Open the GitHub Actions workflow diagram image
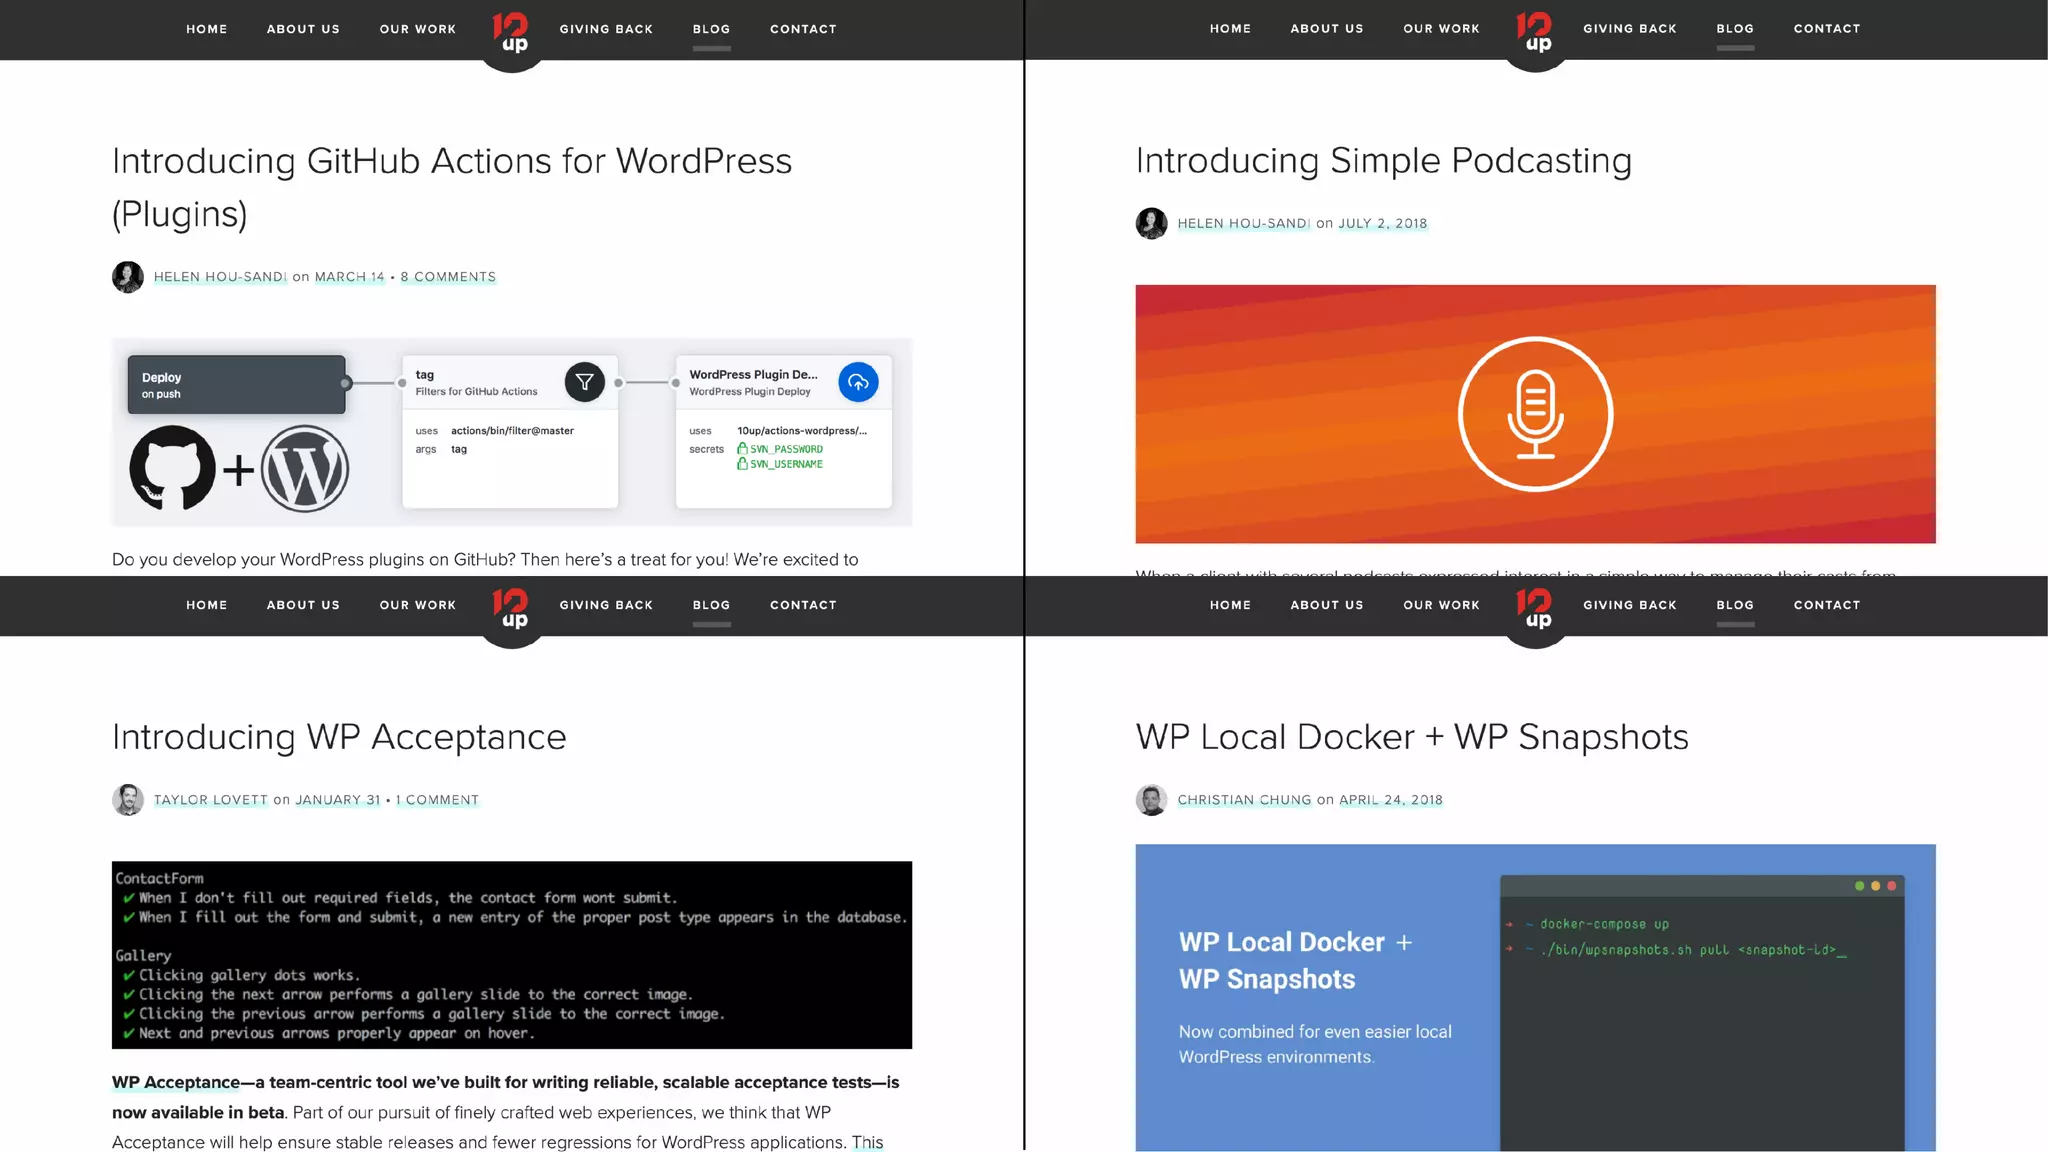The width and height of the screenshot is (2048, 1152). (511, 432)
